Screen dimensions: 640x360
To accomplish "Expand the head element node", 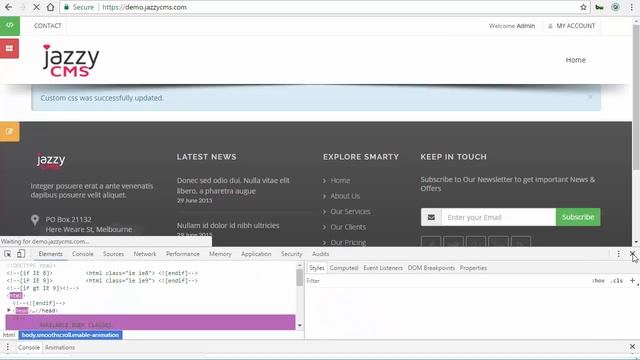I will pyautogui.click(x=9, y=311).
